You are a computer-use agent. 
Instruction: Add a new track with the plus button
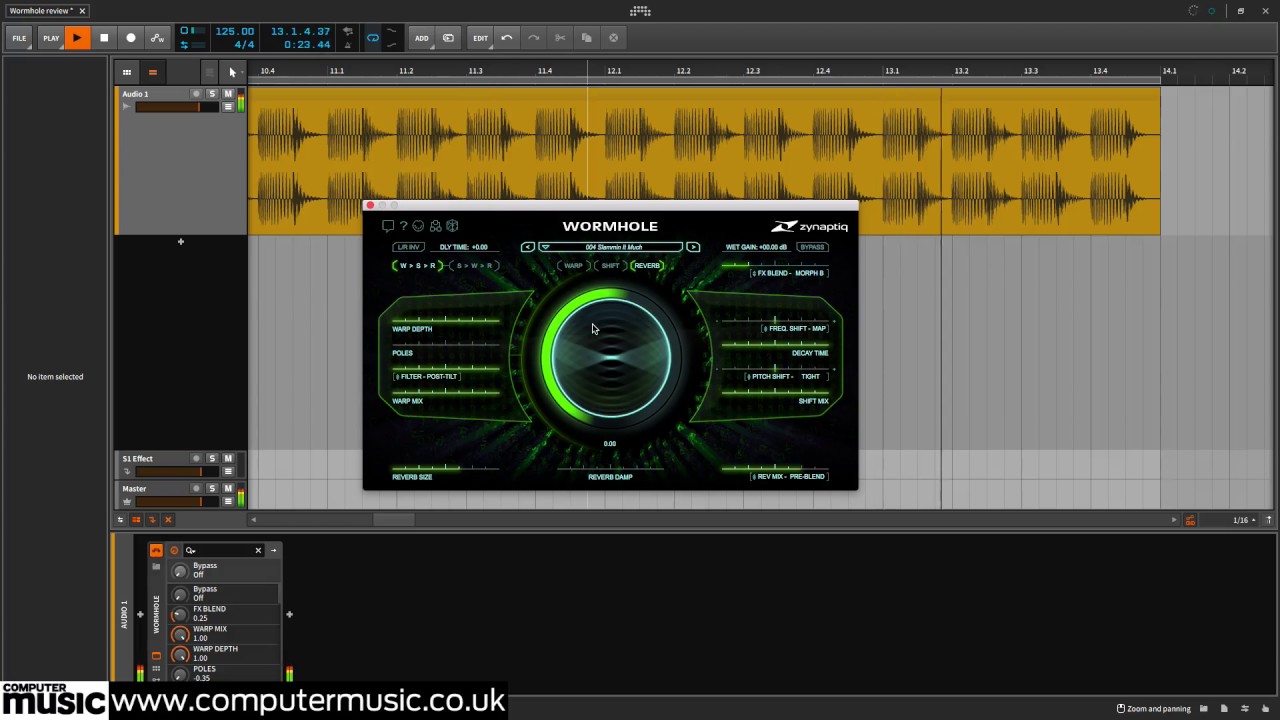pos(181,242)
